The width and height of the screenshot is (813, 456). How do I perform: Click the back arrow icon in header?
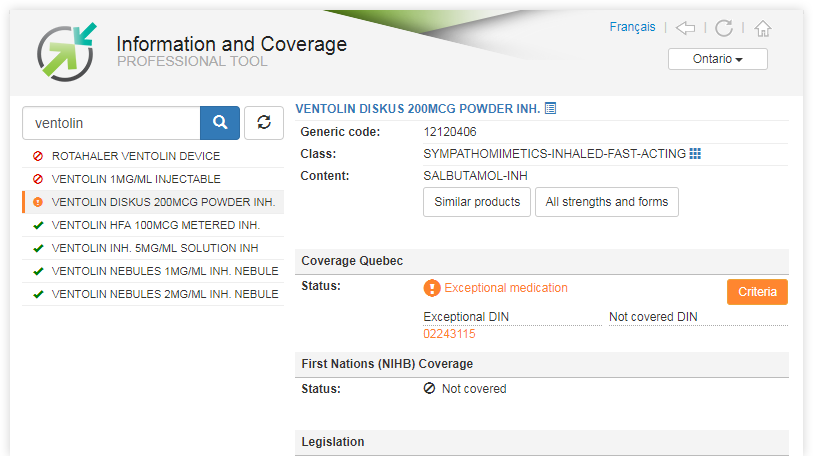click(x=685, y=27)
